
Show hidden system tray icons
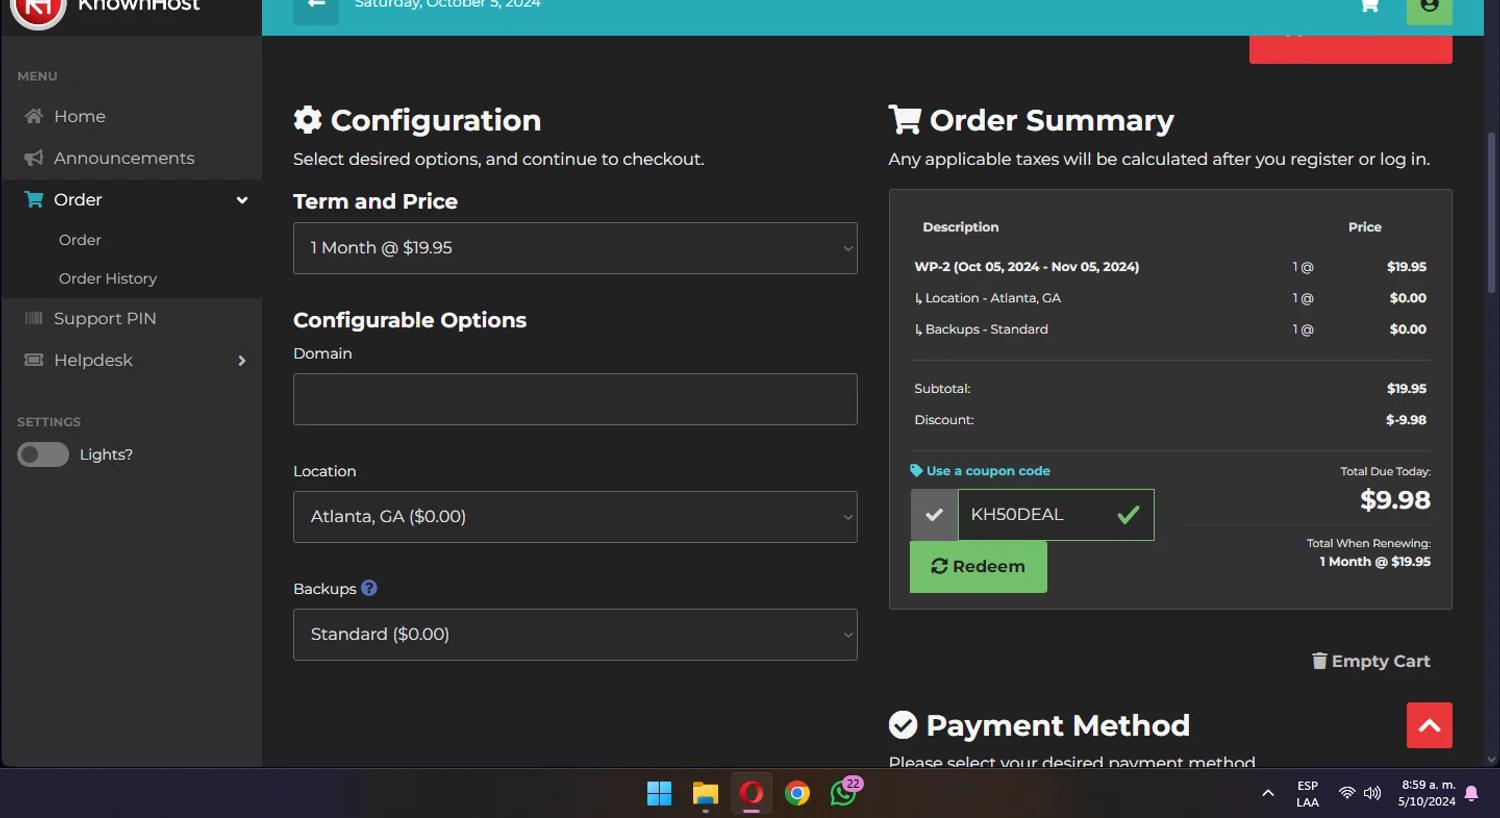(x=1268, y=794)
